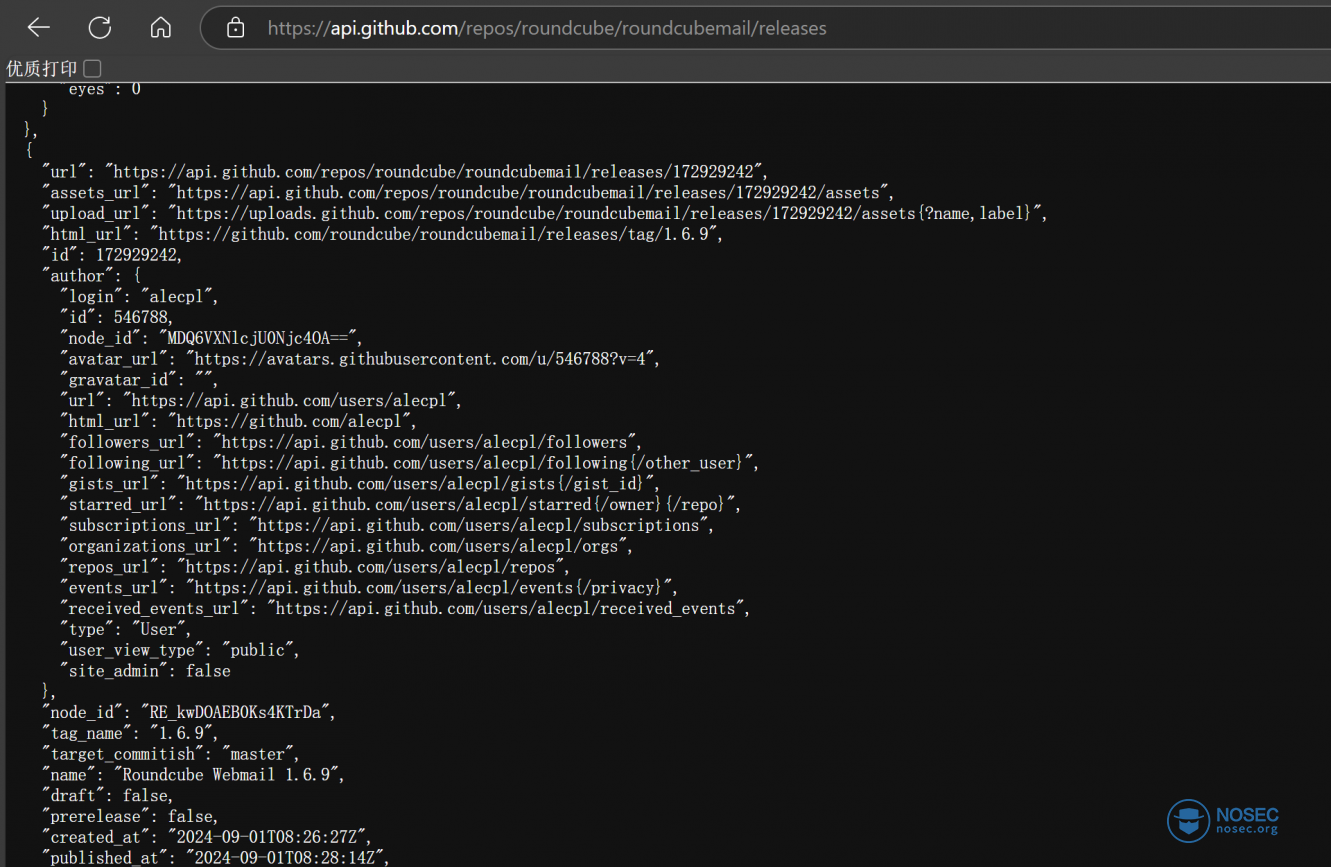Viewport: 1331px width, 867px height.
Task: Select the "upload_url" line
Action: tap(545, 213)
